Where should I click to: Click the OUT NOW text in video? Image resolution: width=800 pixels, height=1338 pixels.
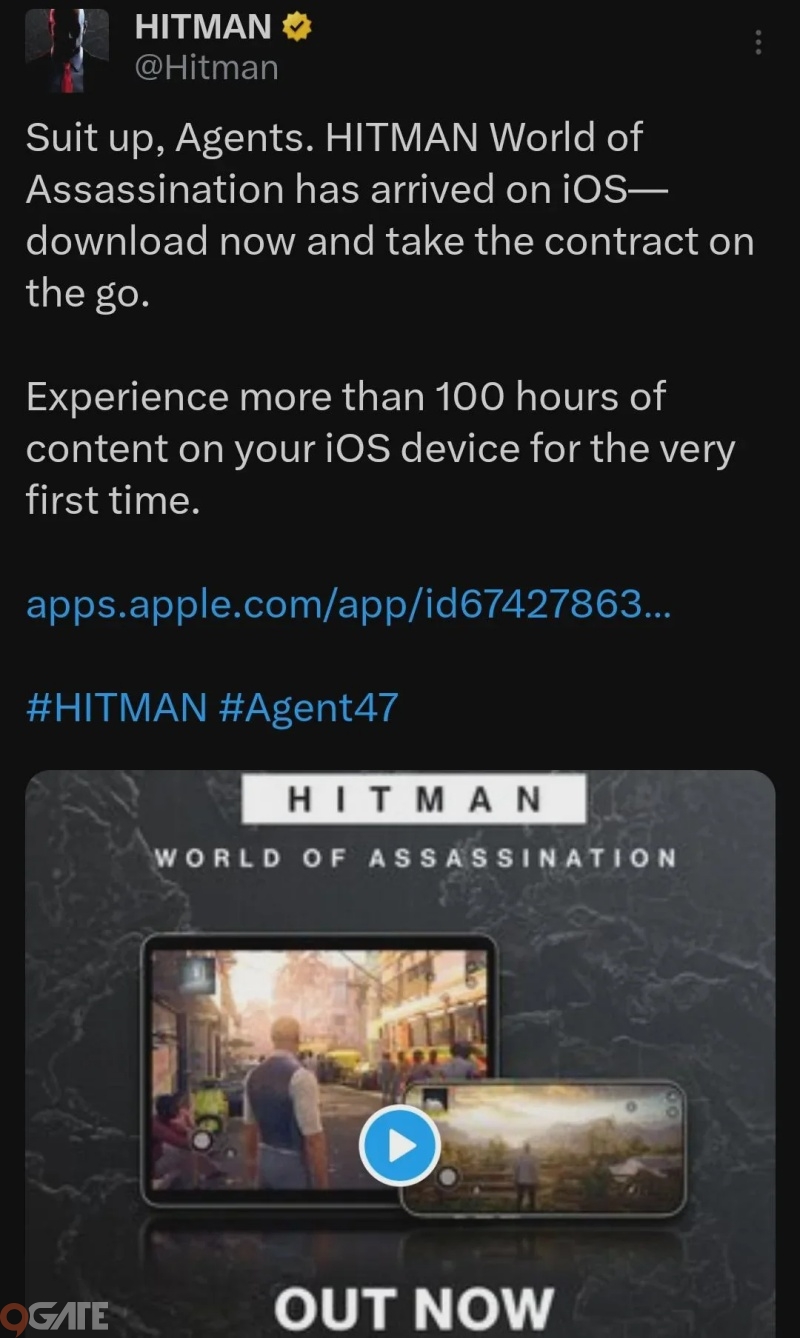(x=413, y=1307)
